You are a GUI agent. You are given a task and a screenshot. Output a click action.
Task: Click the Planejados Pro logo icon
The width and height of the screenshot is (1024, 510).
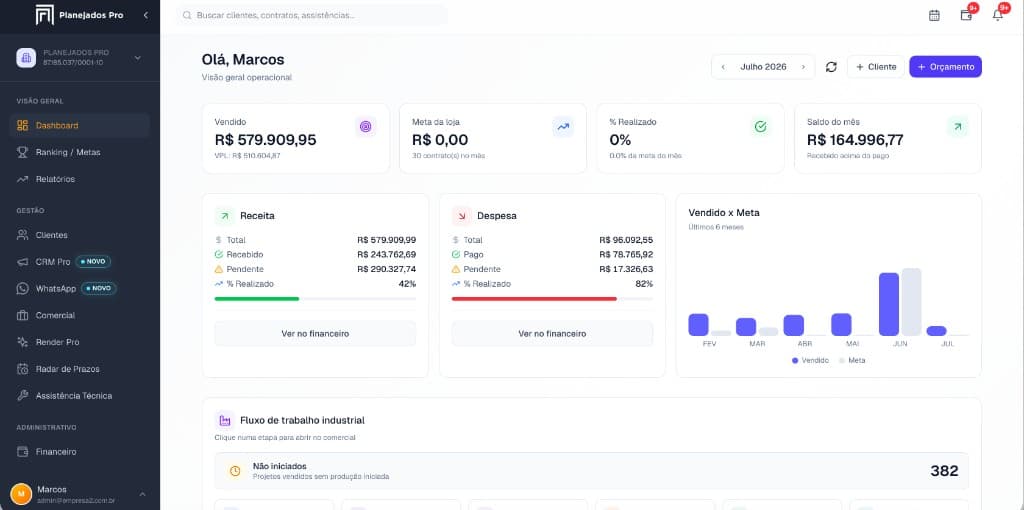[44, 15]
